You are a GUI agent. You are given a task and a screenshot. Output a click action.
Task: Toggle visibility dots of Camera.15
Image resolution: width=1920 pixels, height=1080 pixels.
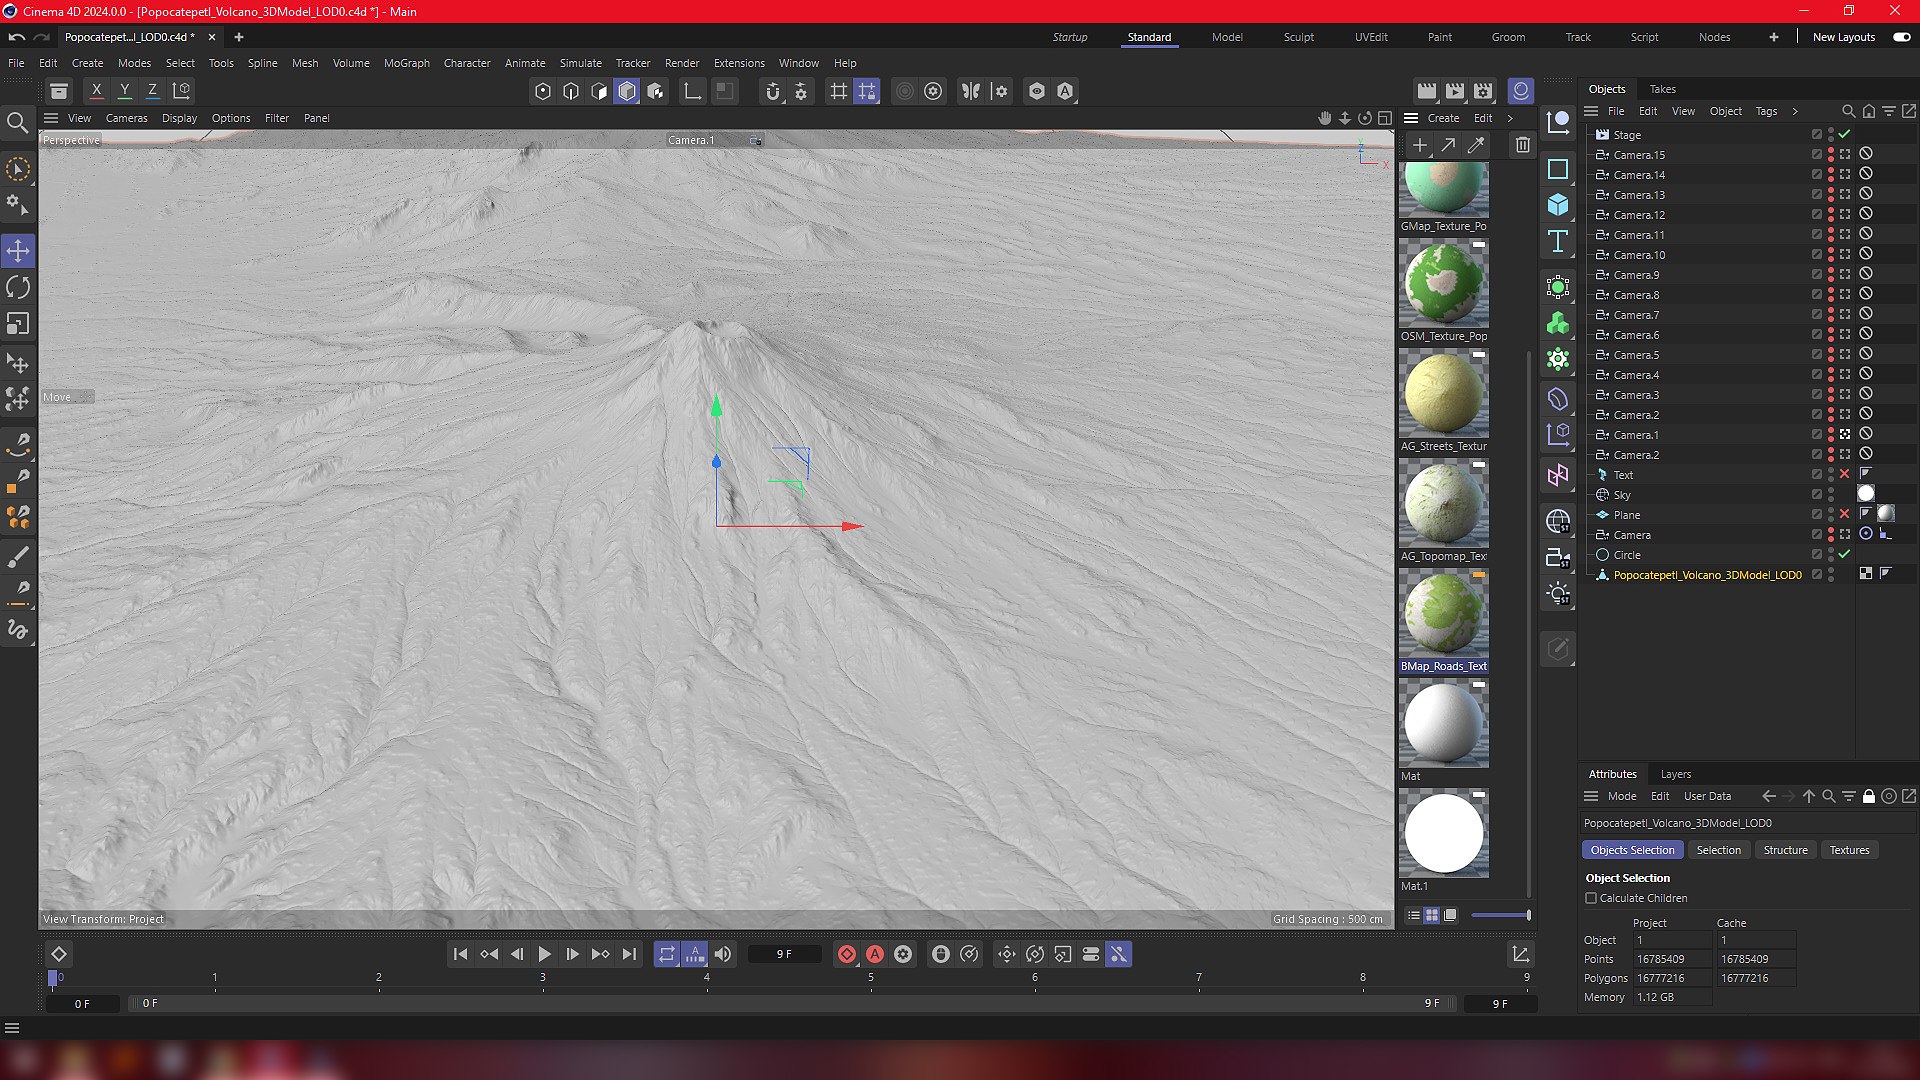pyautogui.click(x=1831, y=155)
